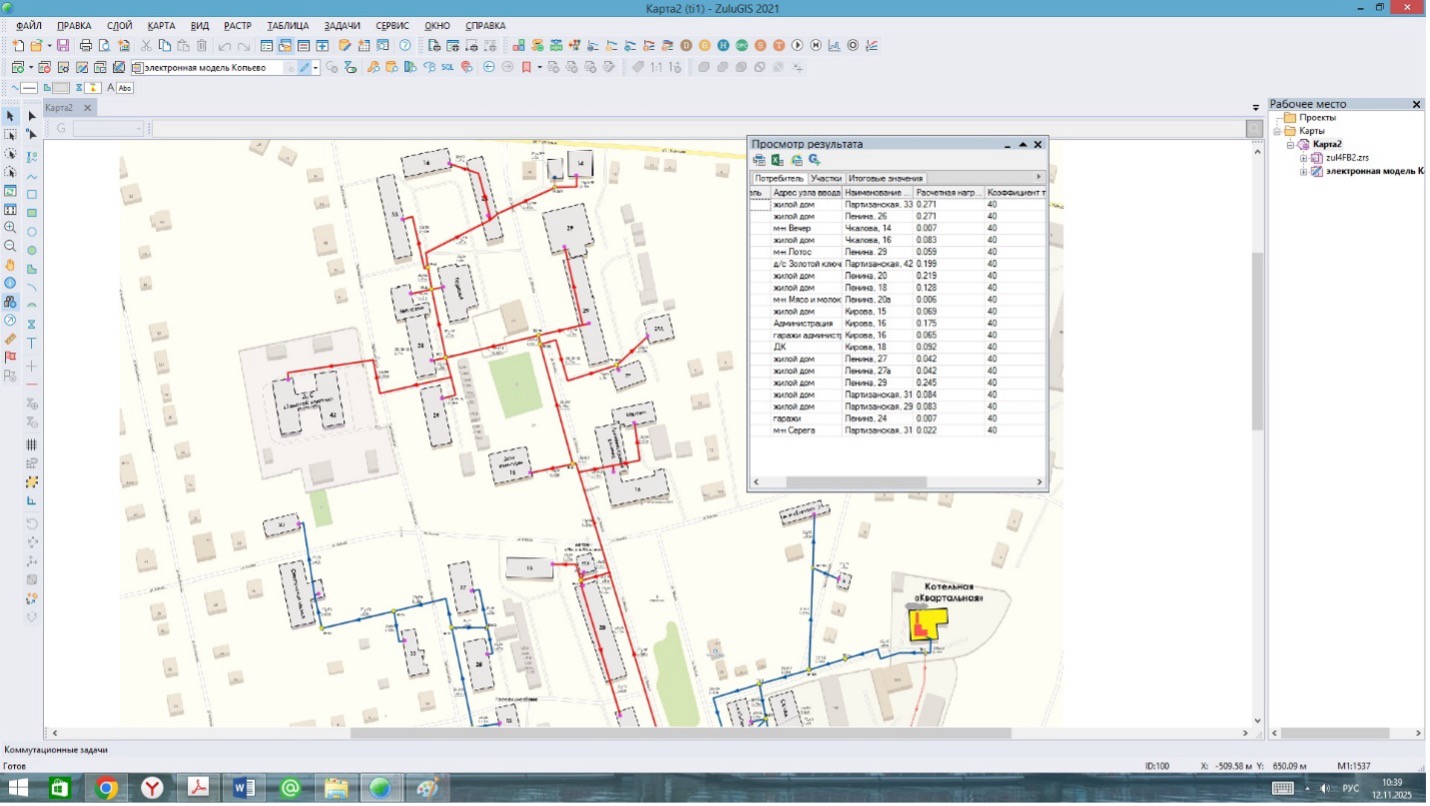Collapse the Карты tree folder
Viewport: 1430px width, 806px height.
pyautogui.click(x=1277, y=131)
